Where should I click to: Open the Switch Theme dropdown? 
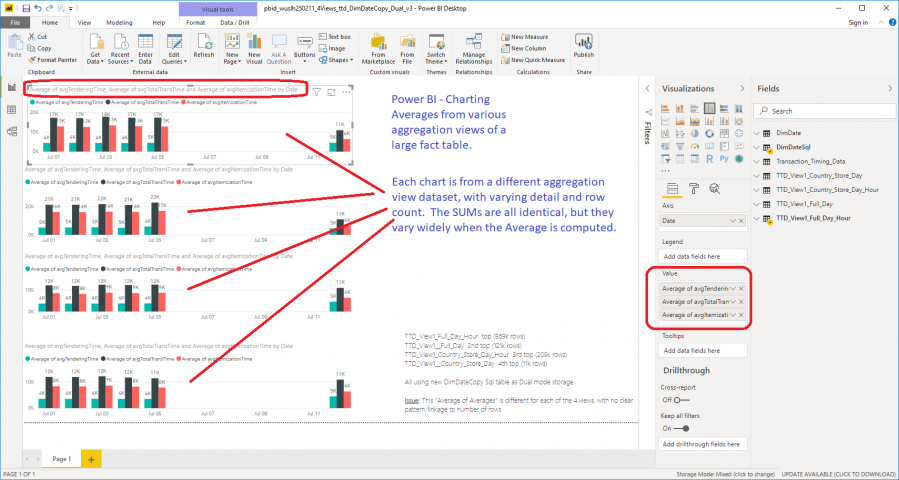[436, 57]
